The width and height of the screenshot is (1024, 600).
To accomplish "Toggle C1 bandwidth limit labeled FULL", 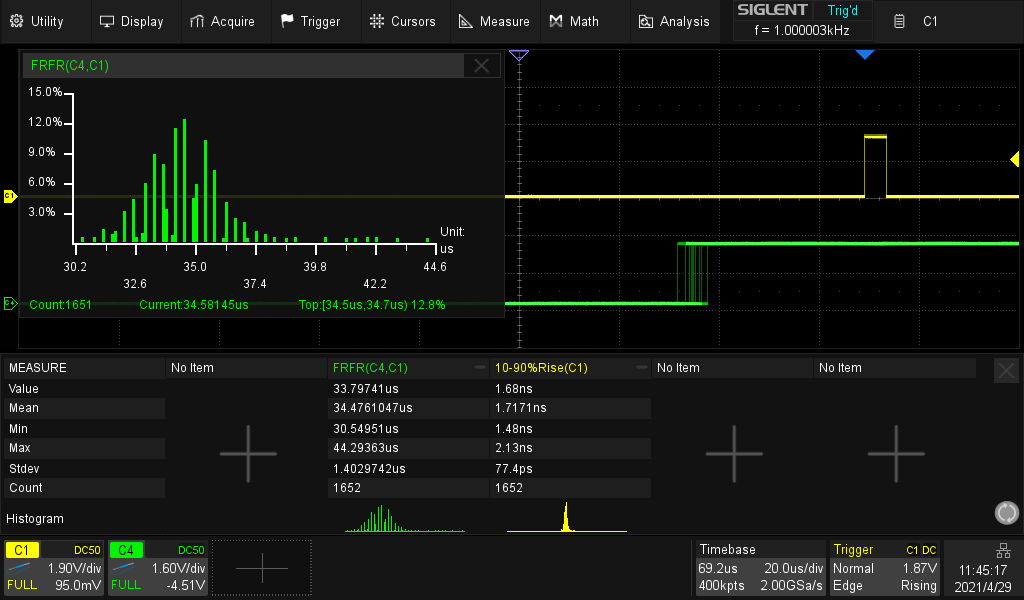I will [20, 585].
